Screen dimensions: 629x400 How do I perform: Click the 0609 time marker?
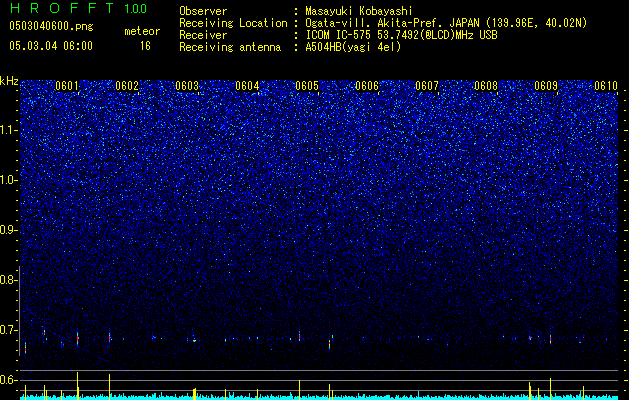point(546,86)
